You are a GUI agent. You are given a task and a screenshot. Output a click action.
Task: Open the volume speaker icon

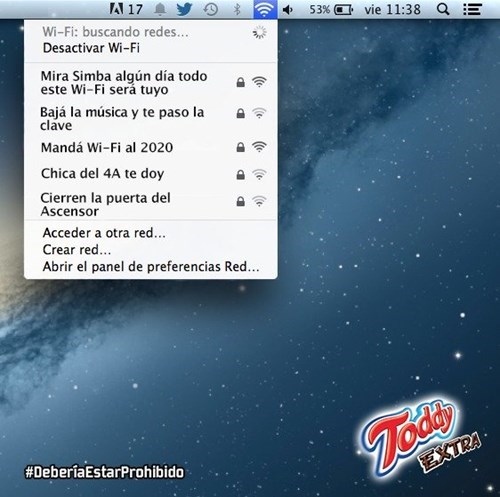(x=288, y=10)
